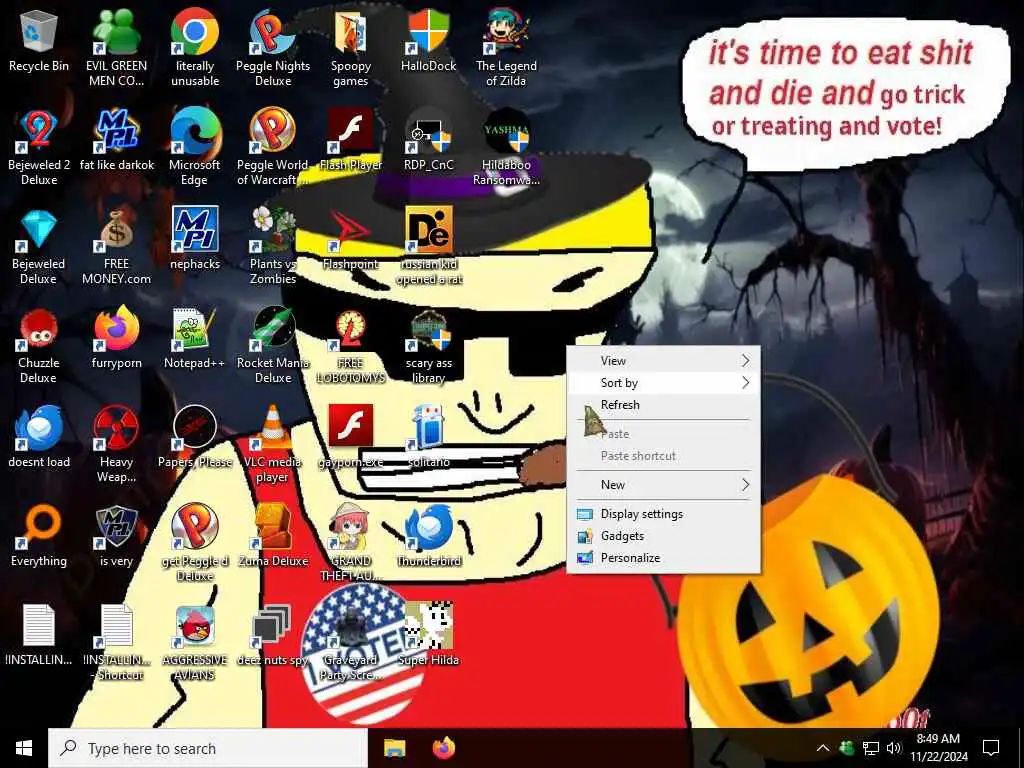1024x768 pixels.
Task: Choose Gadgets in the context menu
Action: click(x=664, y=536)
